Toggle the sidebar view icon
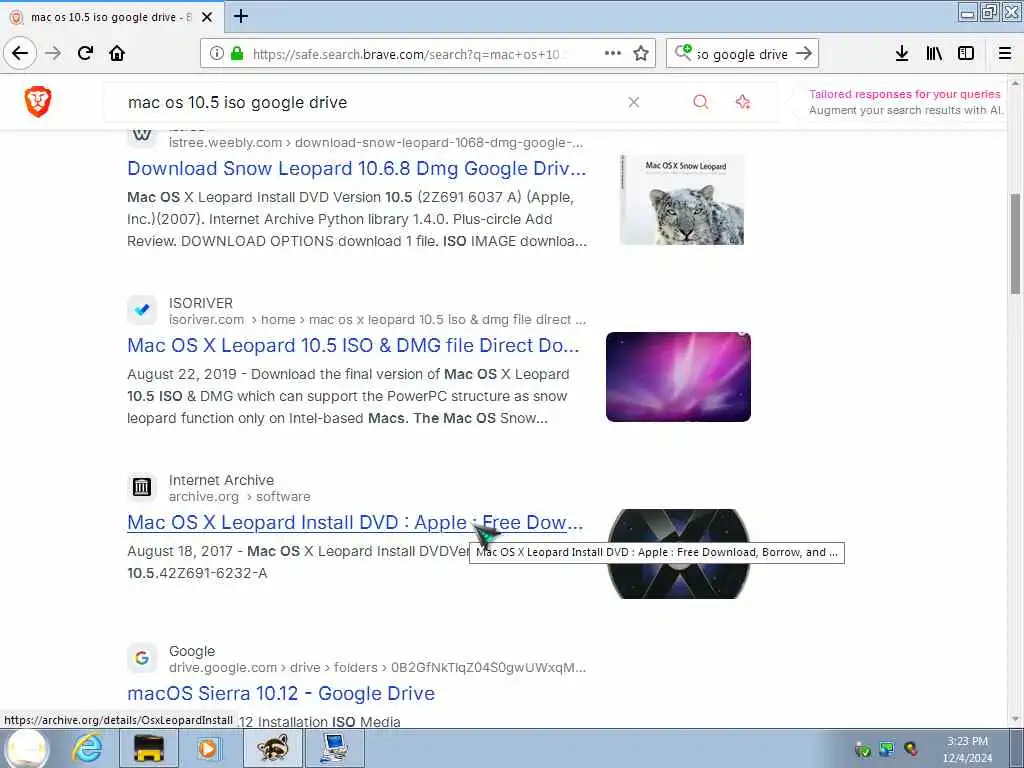 tap(966, 54)
